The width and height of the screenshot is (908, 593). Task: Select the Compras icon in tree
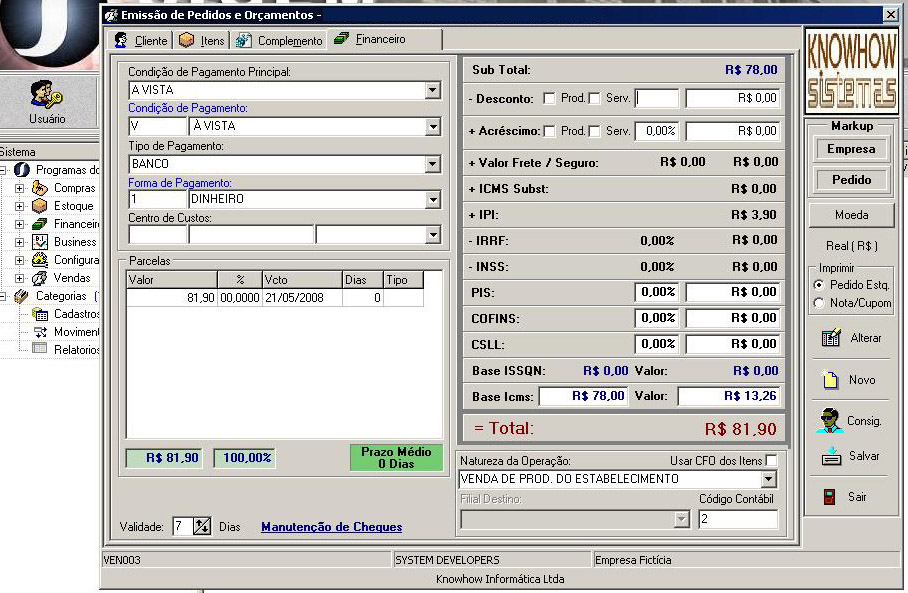pos(40,188)
